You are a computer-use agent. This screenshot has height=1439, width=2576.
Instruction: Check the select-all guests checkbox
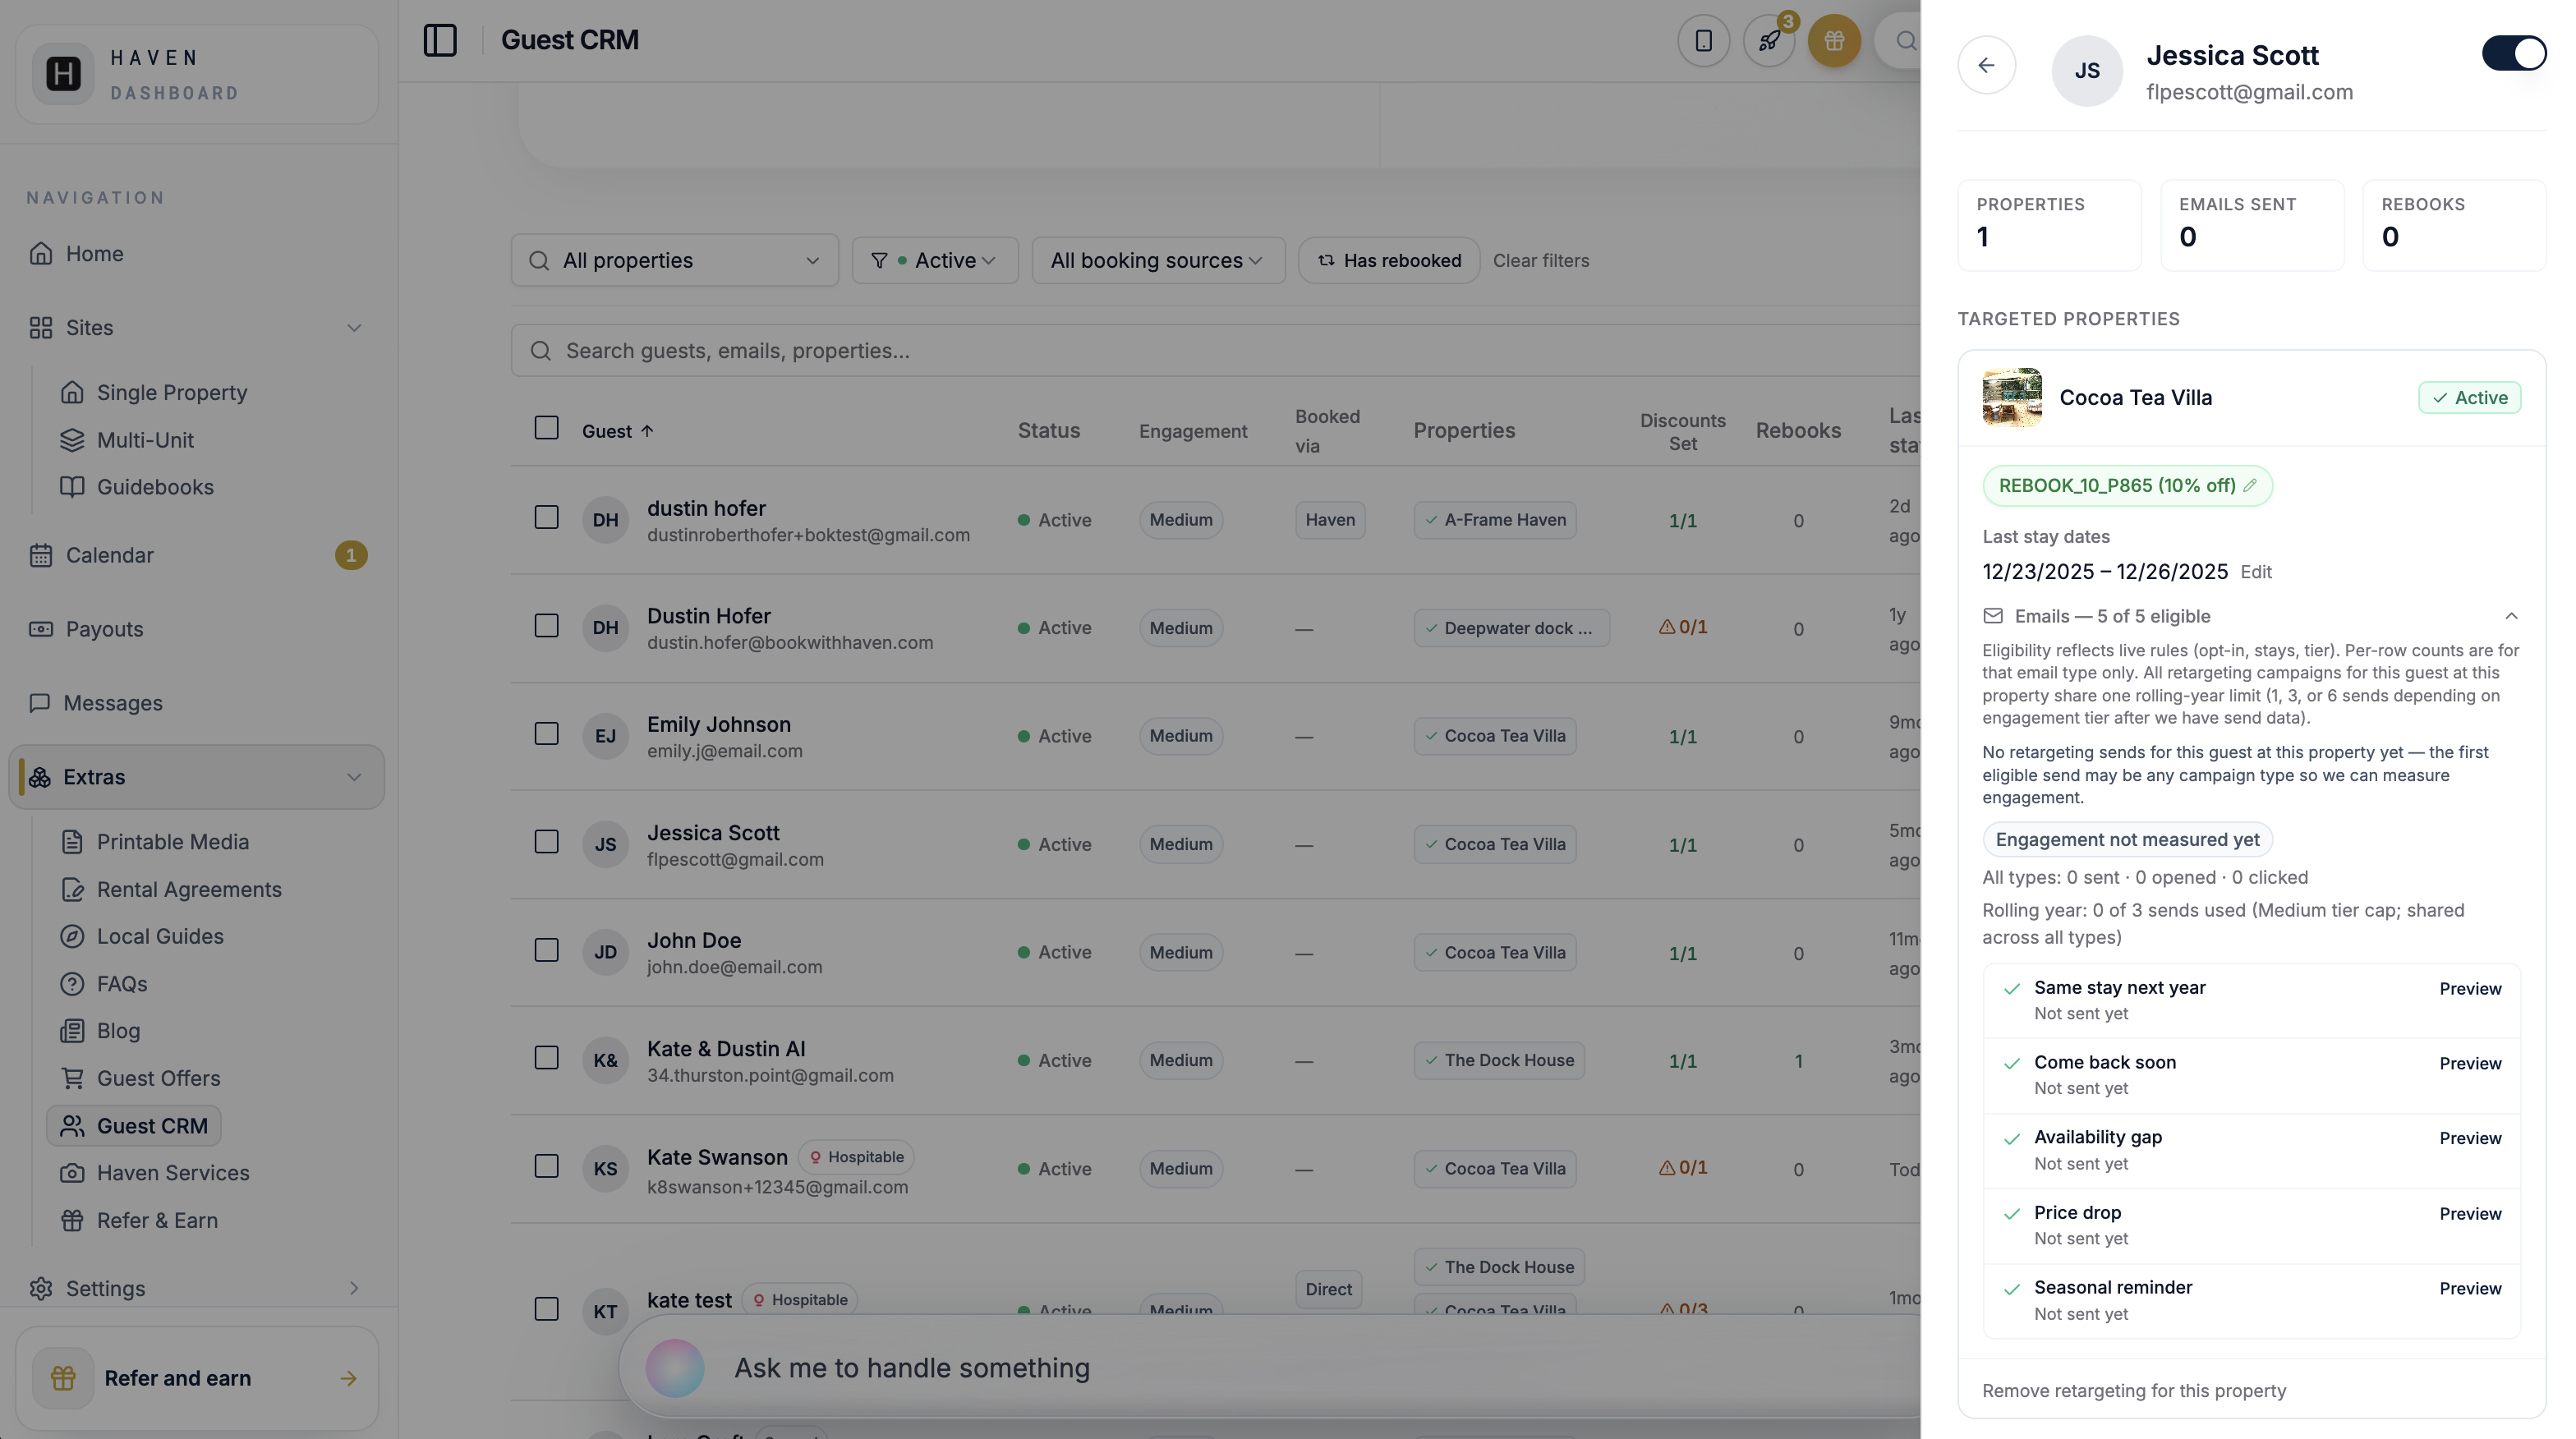pyautogui.click(x=546, y=428)
